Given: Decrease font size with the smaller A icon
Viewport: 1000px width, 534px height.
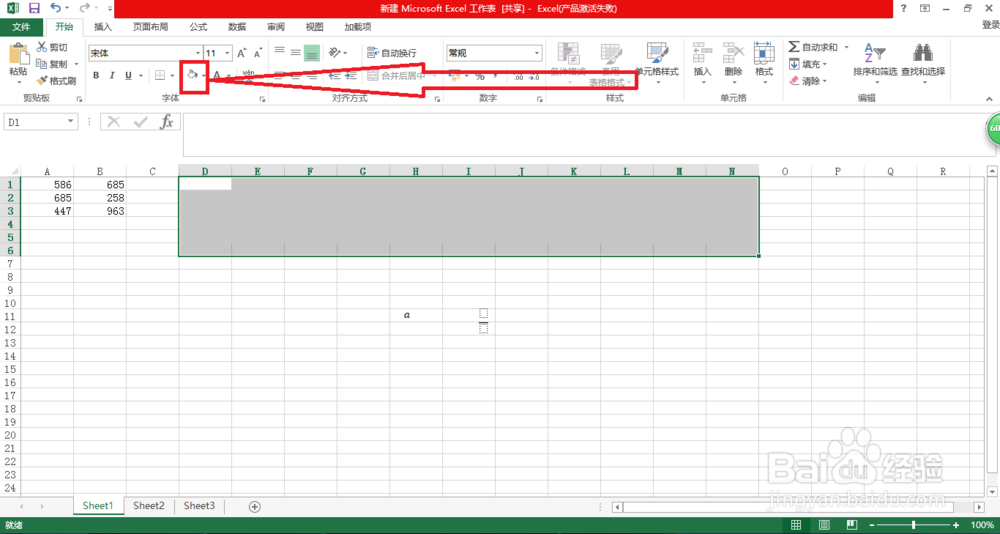Looking at the screenshot, I should (x=258, y=54).
